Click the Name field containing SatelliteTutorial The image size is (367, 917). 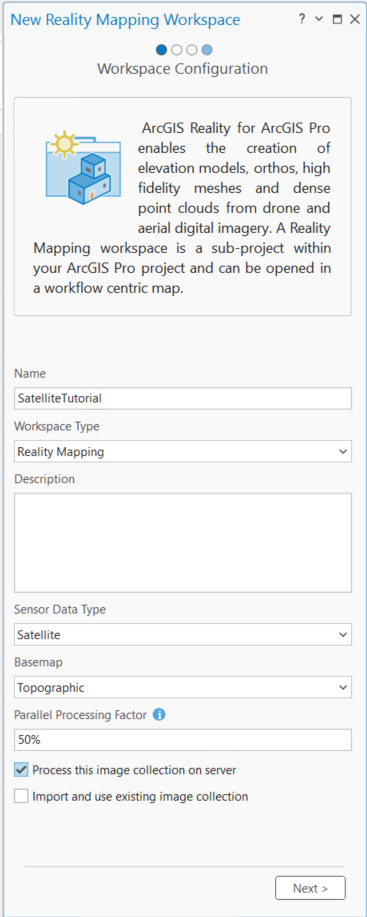pyautogui.click(x=182, y=398)
